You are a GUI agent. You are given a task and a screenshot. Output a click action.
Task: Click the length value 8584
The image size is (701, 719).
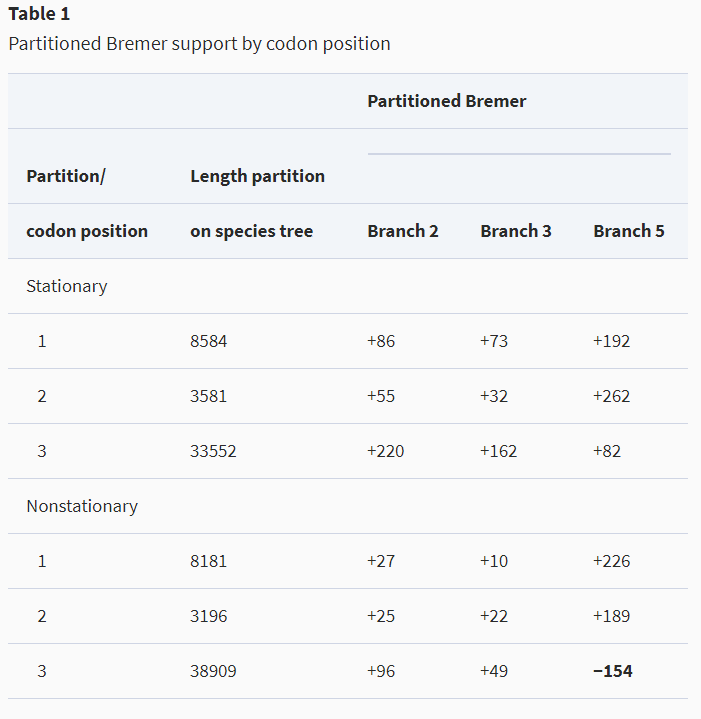pyautogui.click(x=209, y=341)
